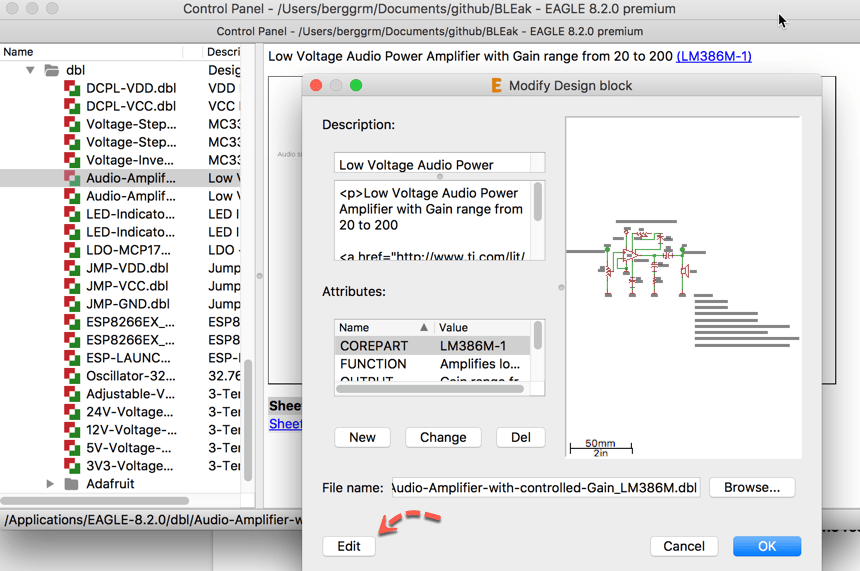Viewport: 860px width, 571px height.
Task: Click the Sheet link in preview pane
Action: click(285, 424)
